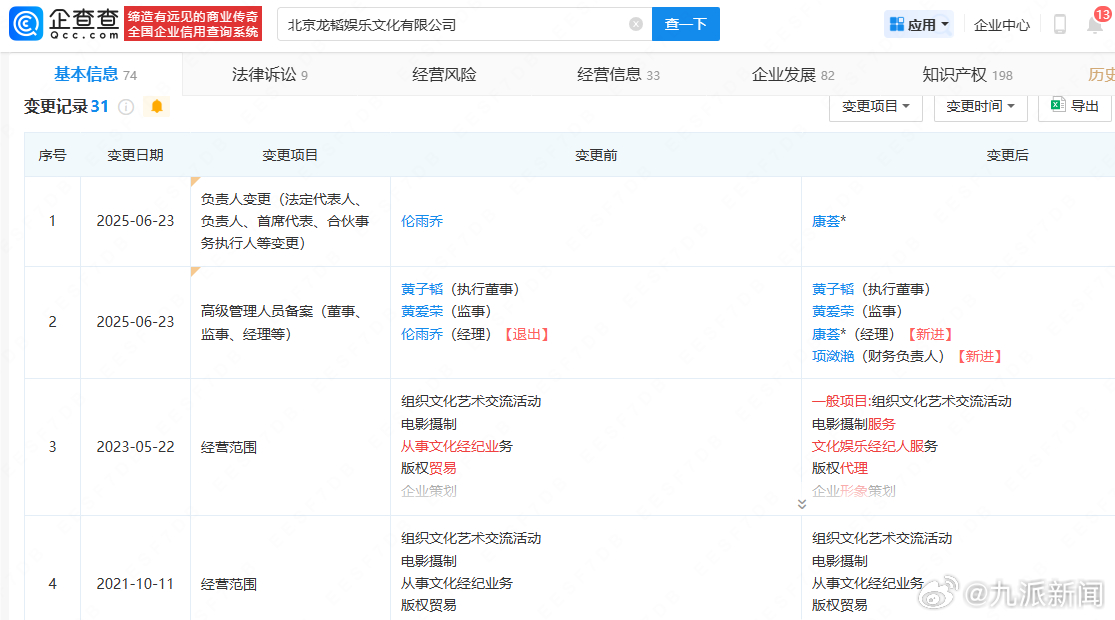Open 伦雨乔 link in row 1
The height and width of the screenshot is (620, 1115).
pos(422,221)
